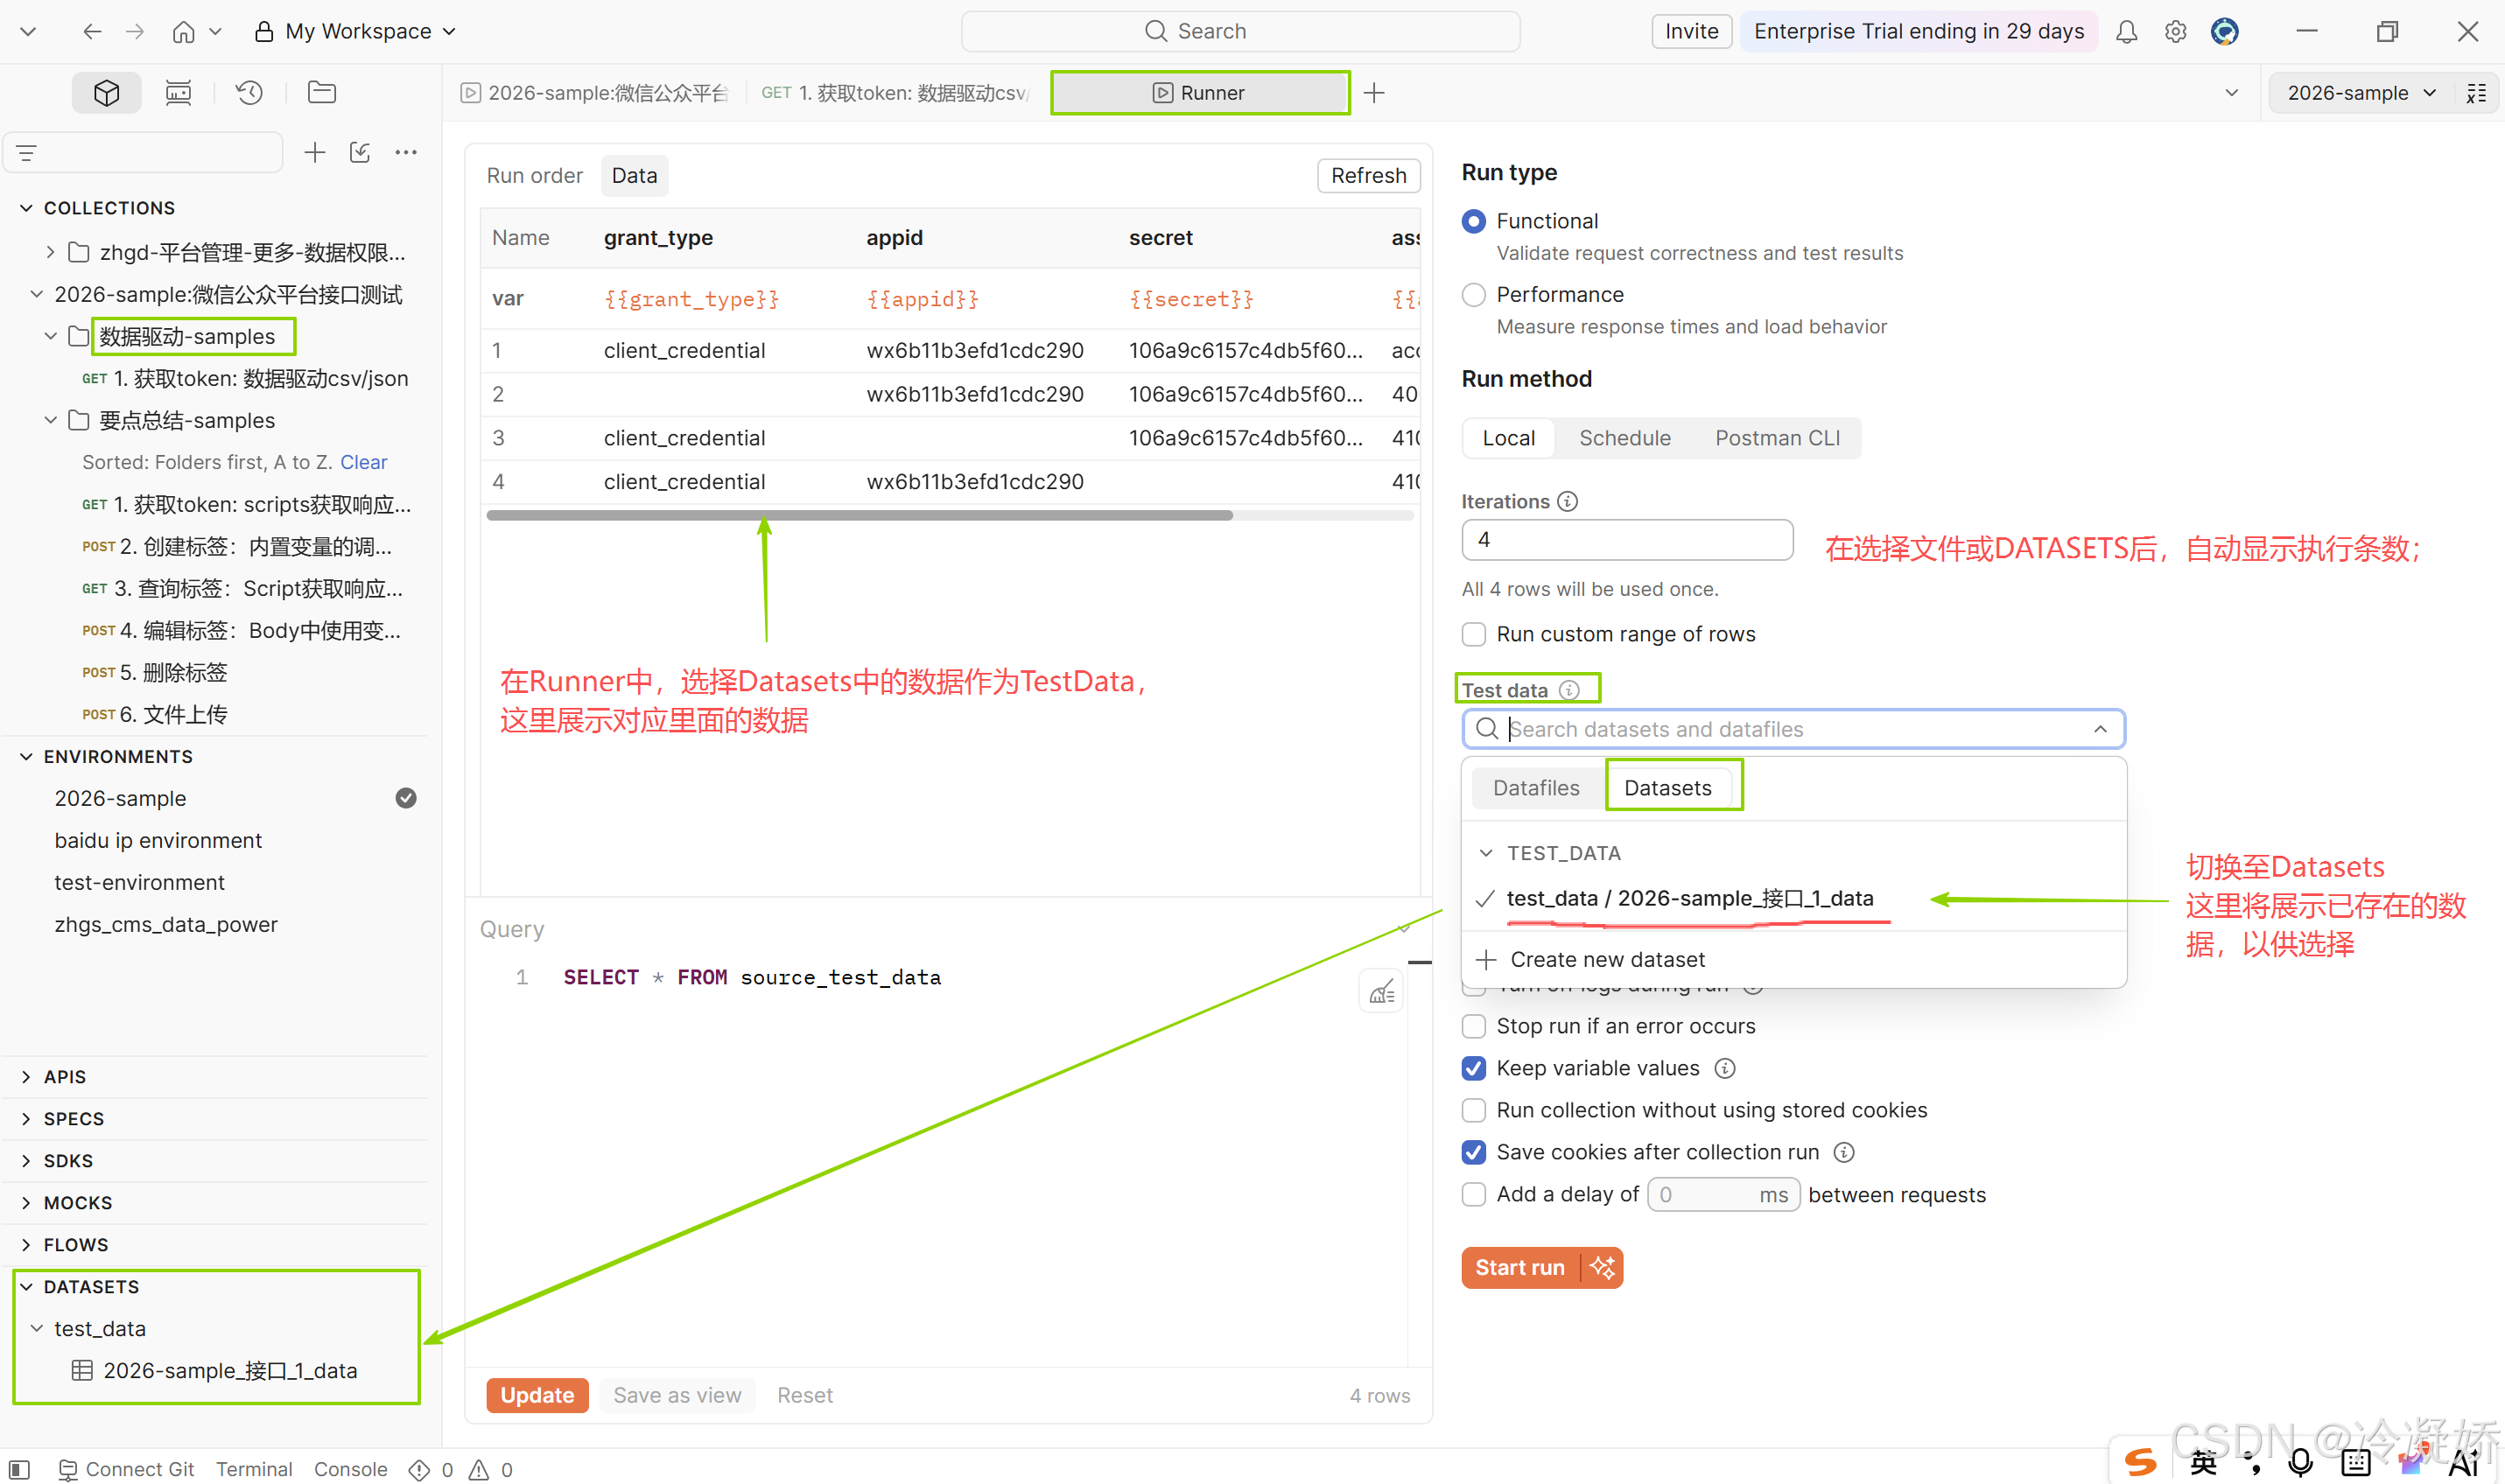Go to the Home icon

184,31
